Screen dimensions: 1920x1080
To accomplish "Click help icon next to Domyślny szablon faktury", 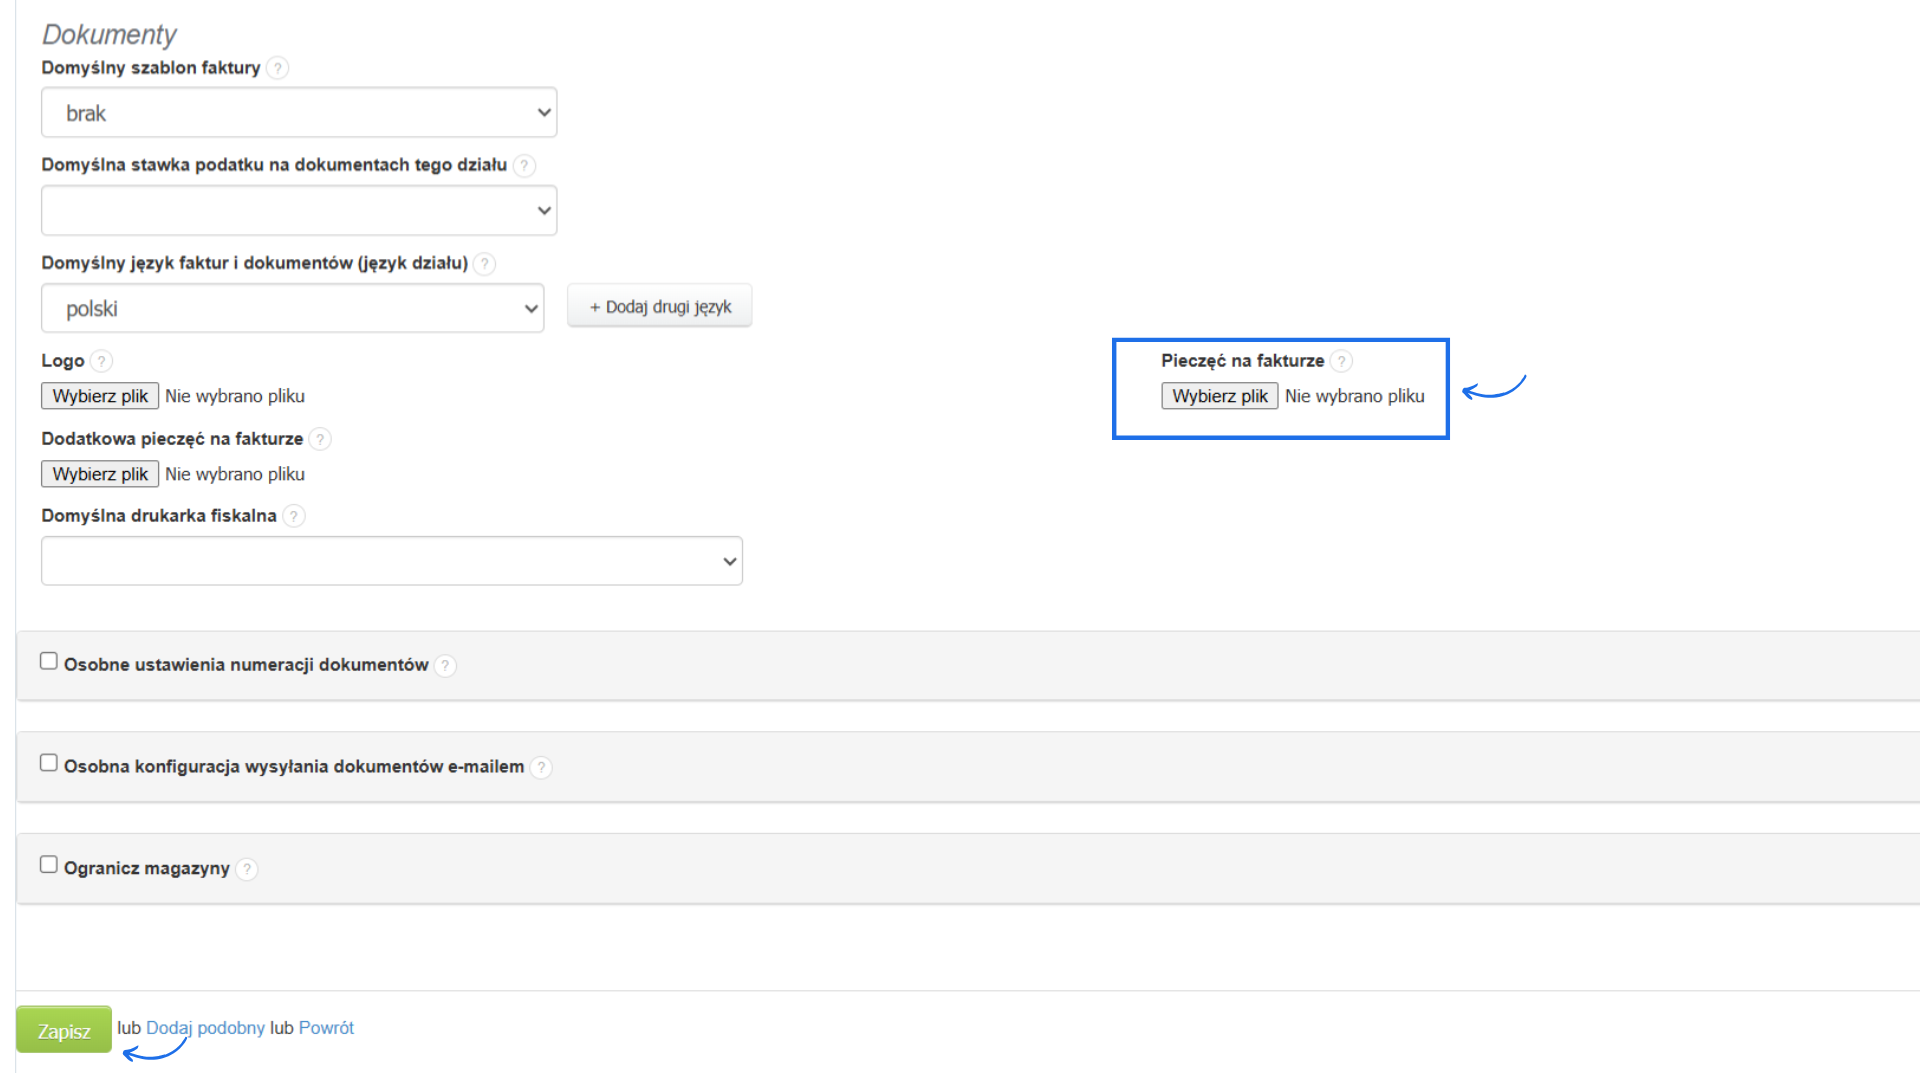I will 278,68.
